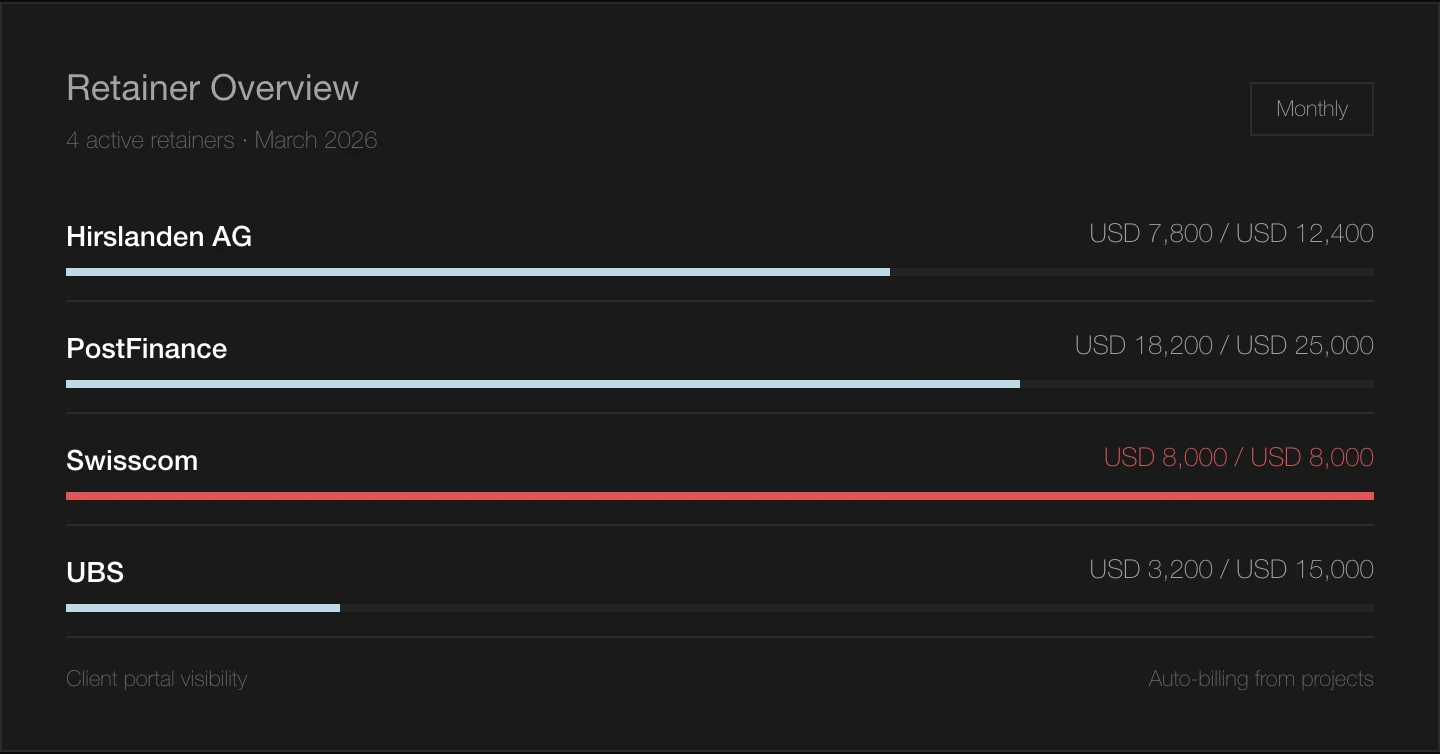Click the USD 18,200 / USD 25,000 amount
The height and width of the screenshot is (754, 1440).
(1224, 346)
